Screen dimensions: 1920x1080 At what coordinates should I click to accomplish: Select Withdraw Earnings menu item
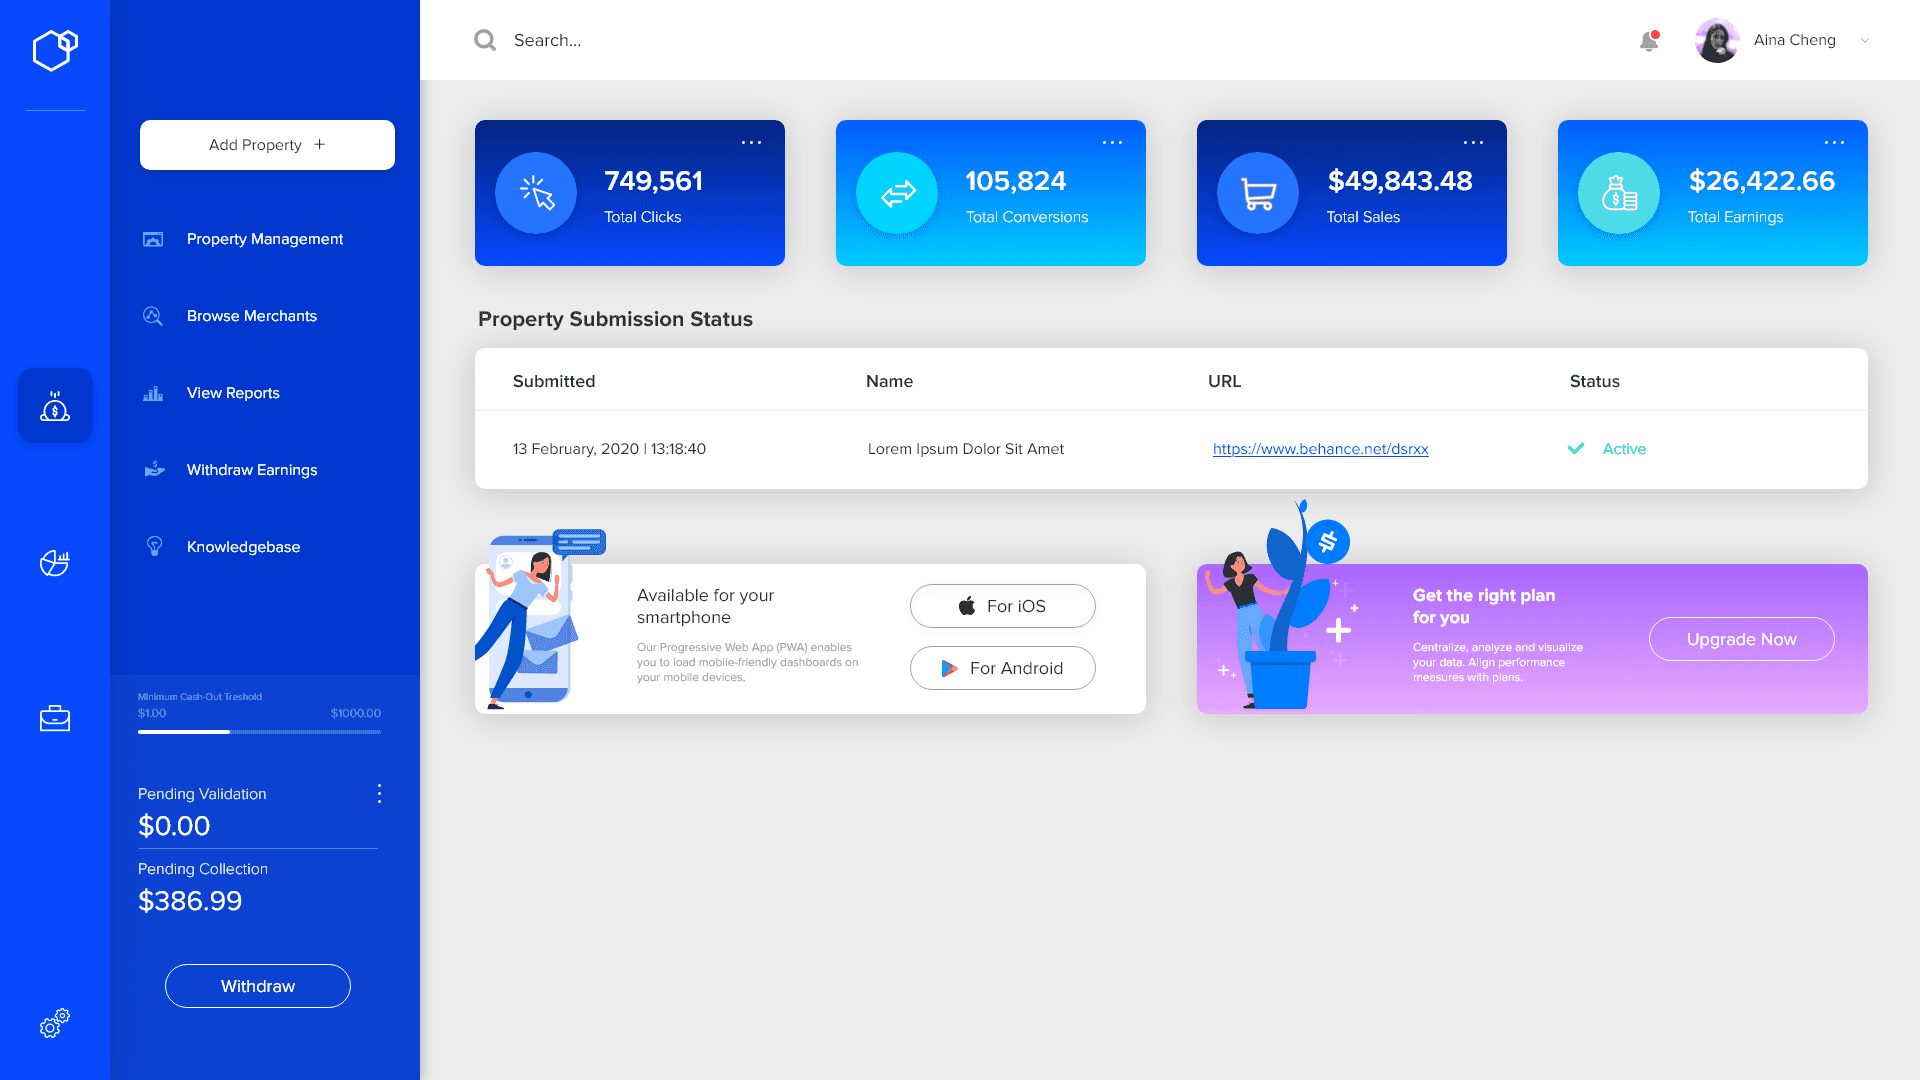pyautogui.click(x=251, y=470)
